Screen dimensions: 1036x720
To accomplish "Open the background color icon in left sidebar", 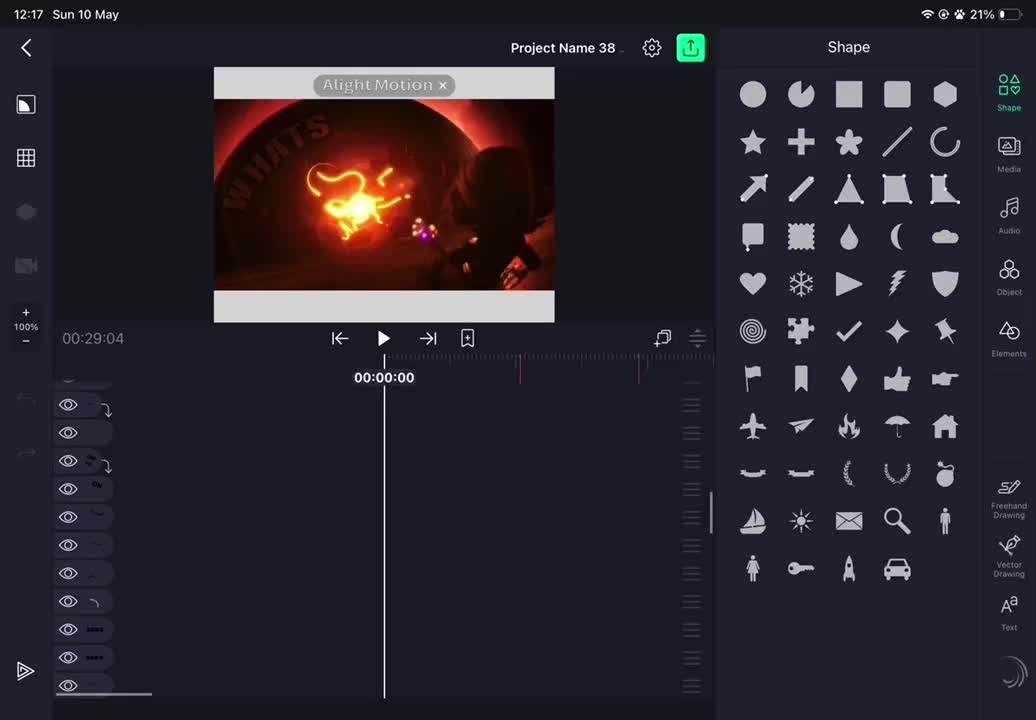I will pyautogui.click(x=26, y=104).
